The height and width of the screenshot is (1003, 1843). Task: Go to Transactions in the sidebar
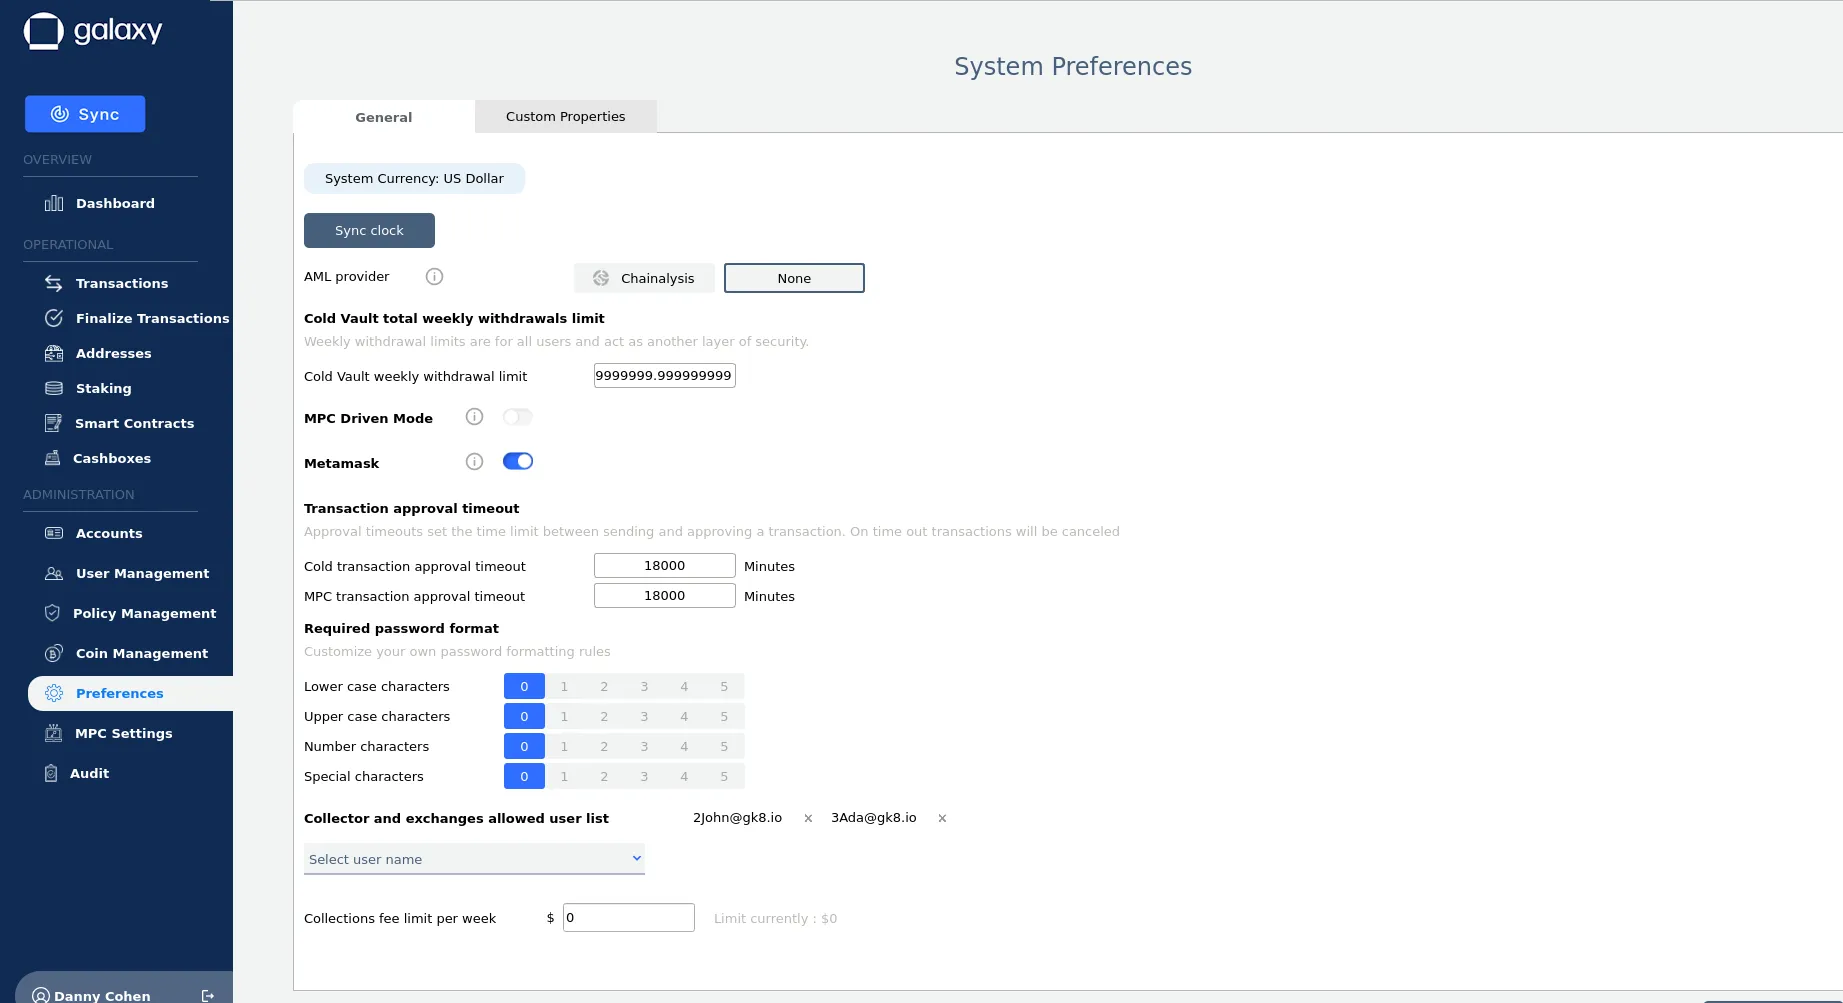pos(106,283)
